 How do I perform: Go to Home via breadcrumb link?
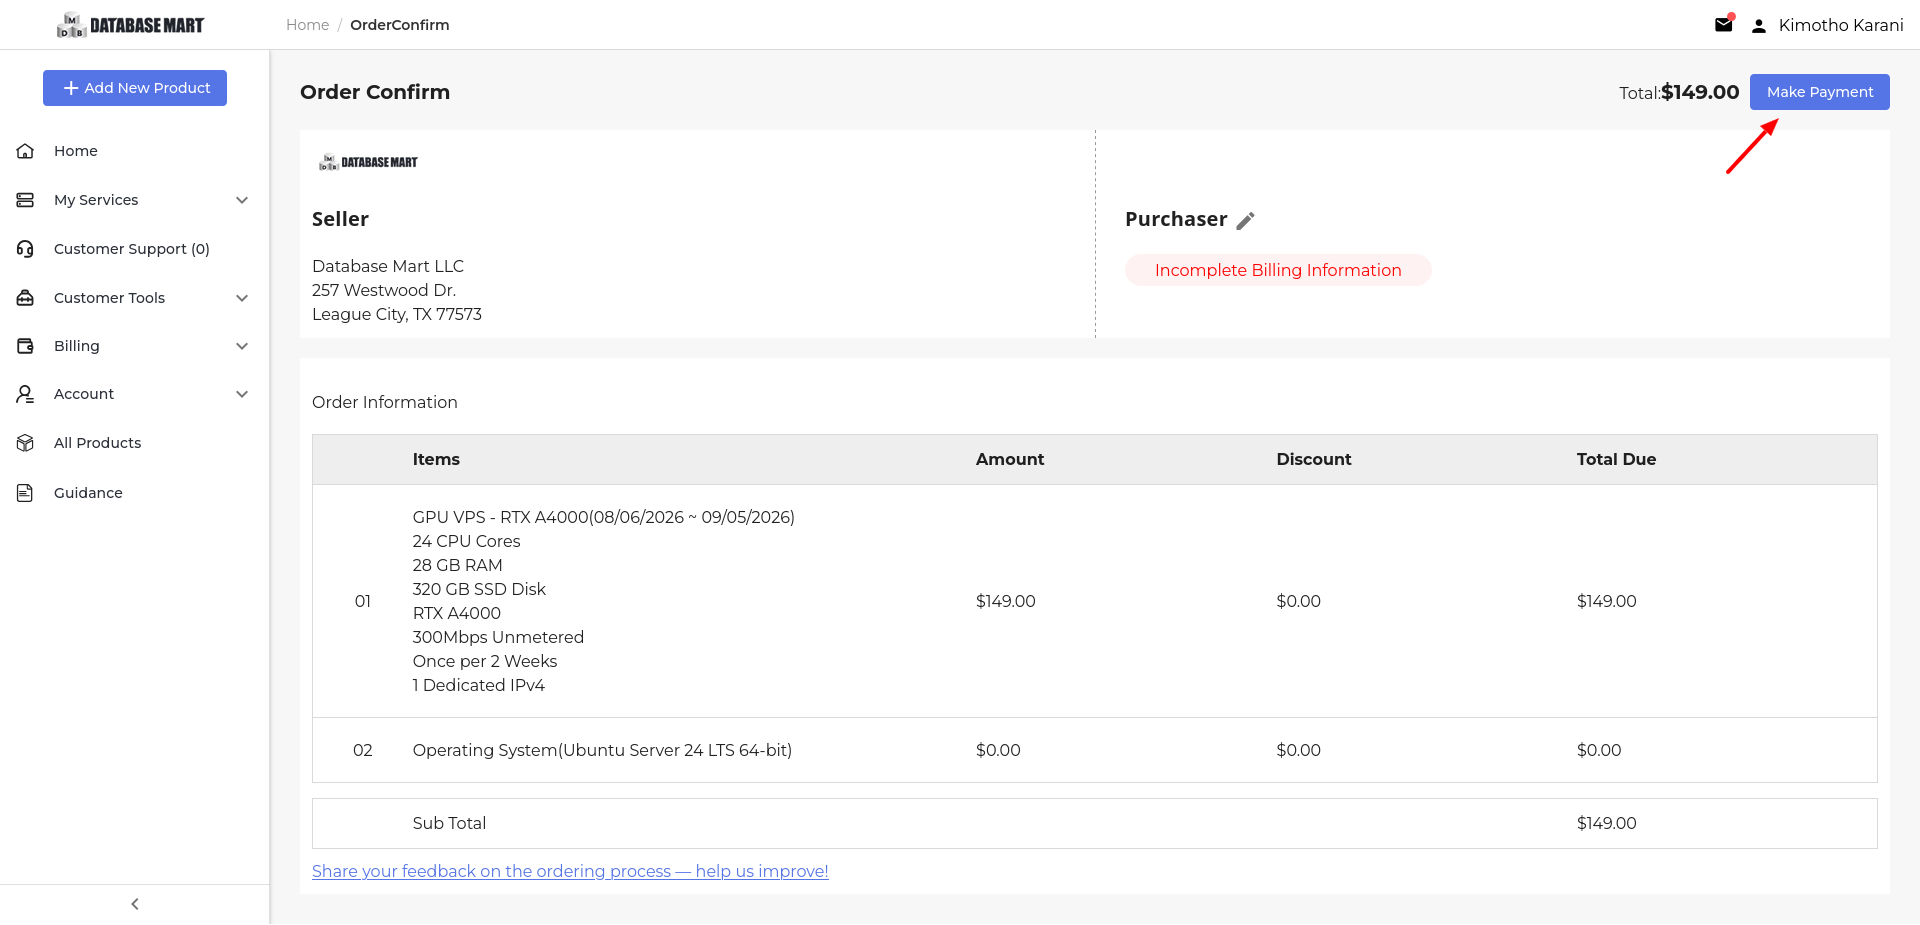coord(307,25)
